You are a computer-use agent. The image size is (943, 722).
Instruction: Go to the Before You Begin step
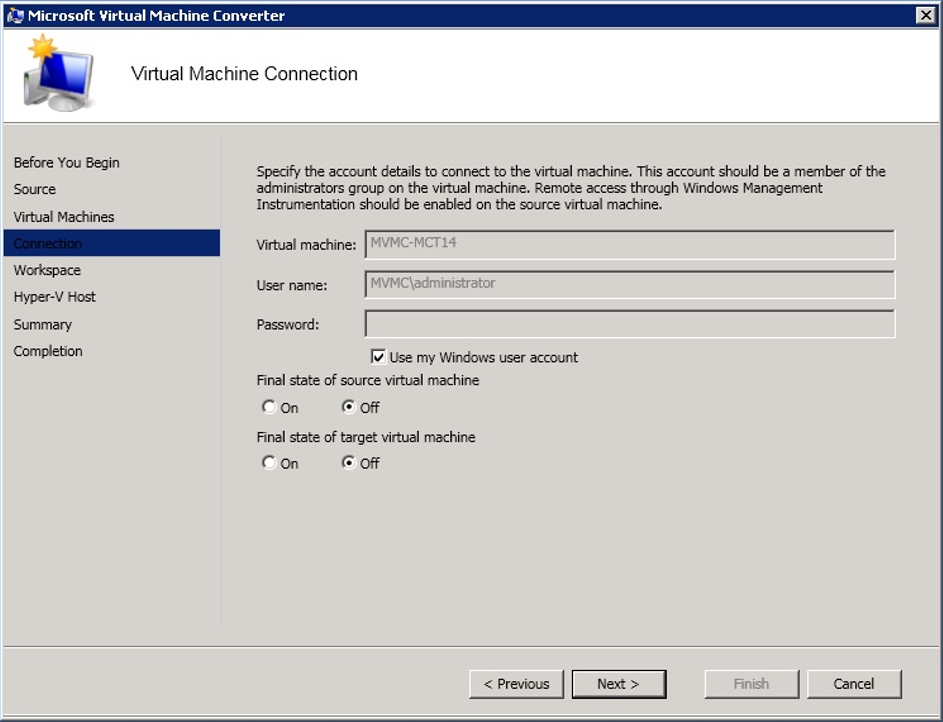pyautogui.click(x=66, y=162)
